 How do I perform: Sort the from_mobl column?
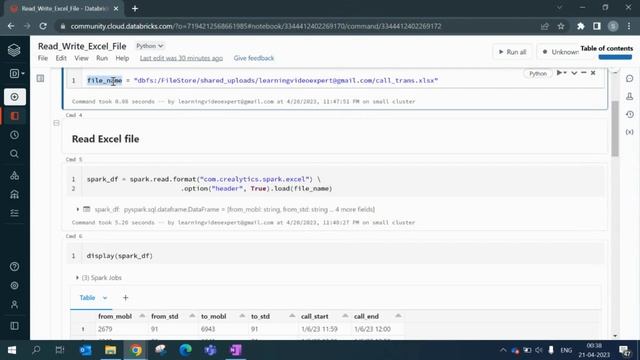click(142, 316)
